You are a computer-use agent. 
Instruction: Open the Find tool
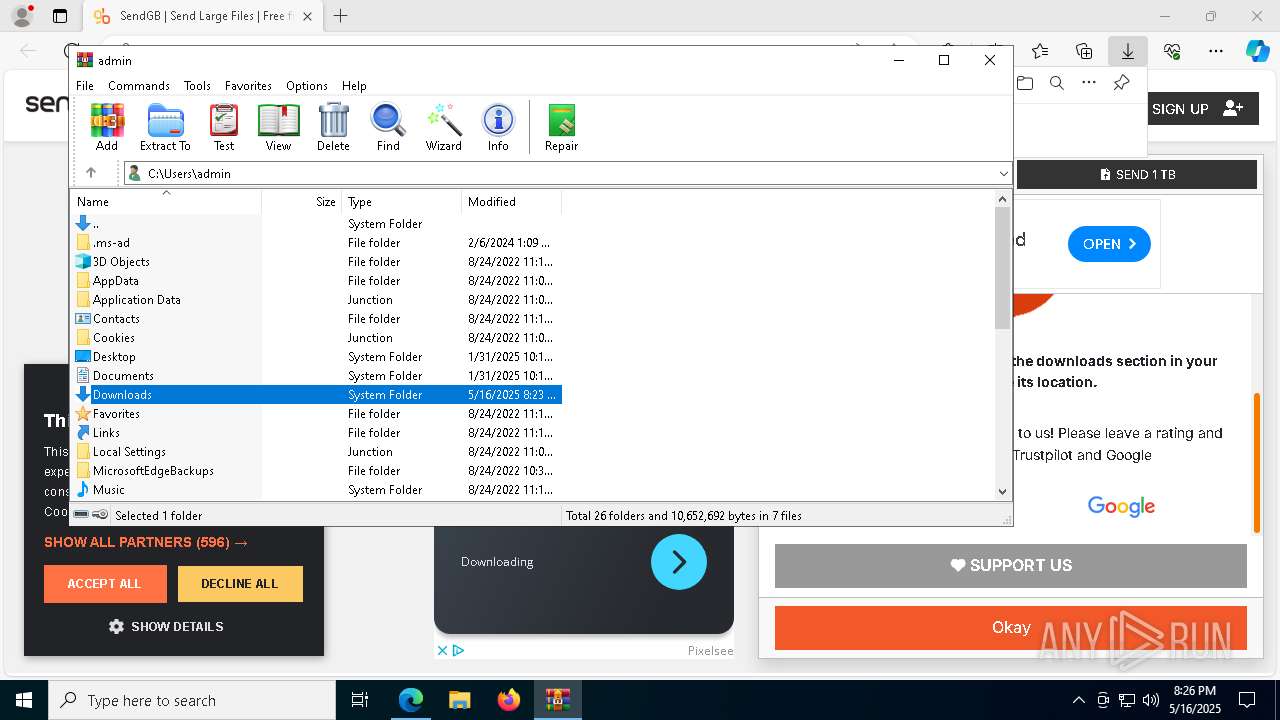coord(388,127)
